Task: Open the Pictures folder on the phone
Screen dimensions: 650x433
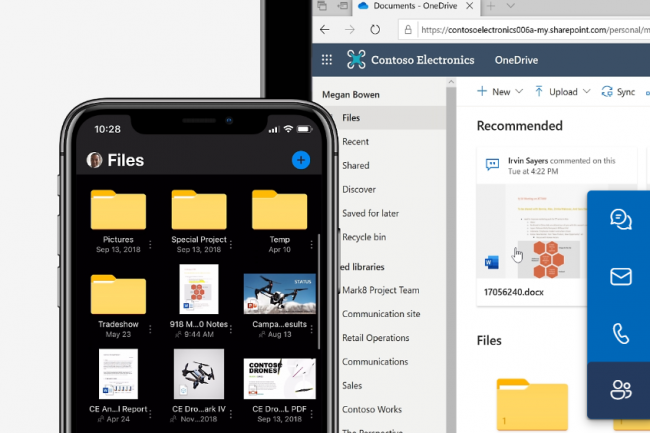Action: 118,210
